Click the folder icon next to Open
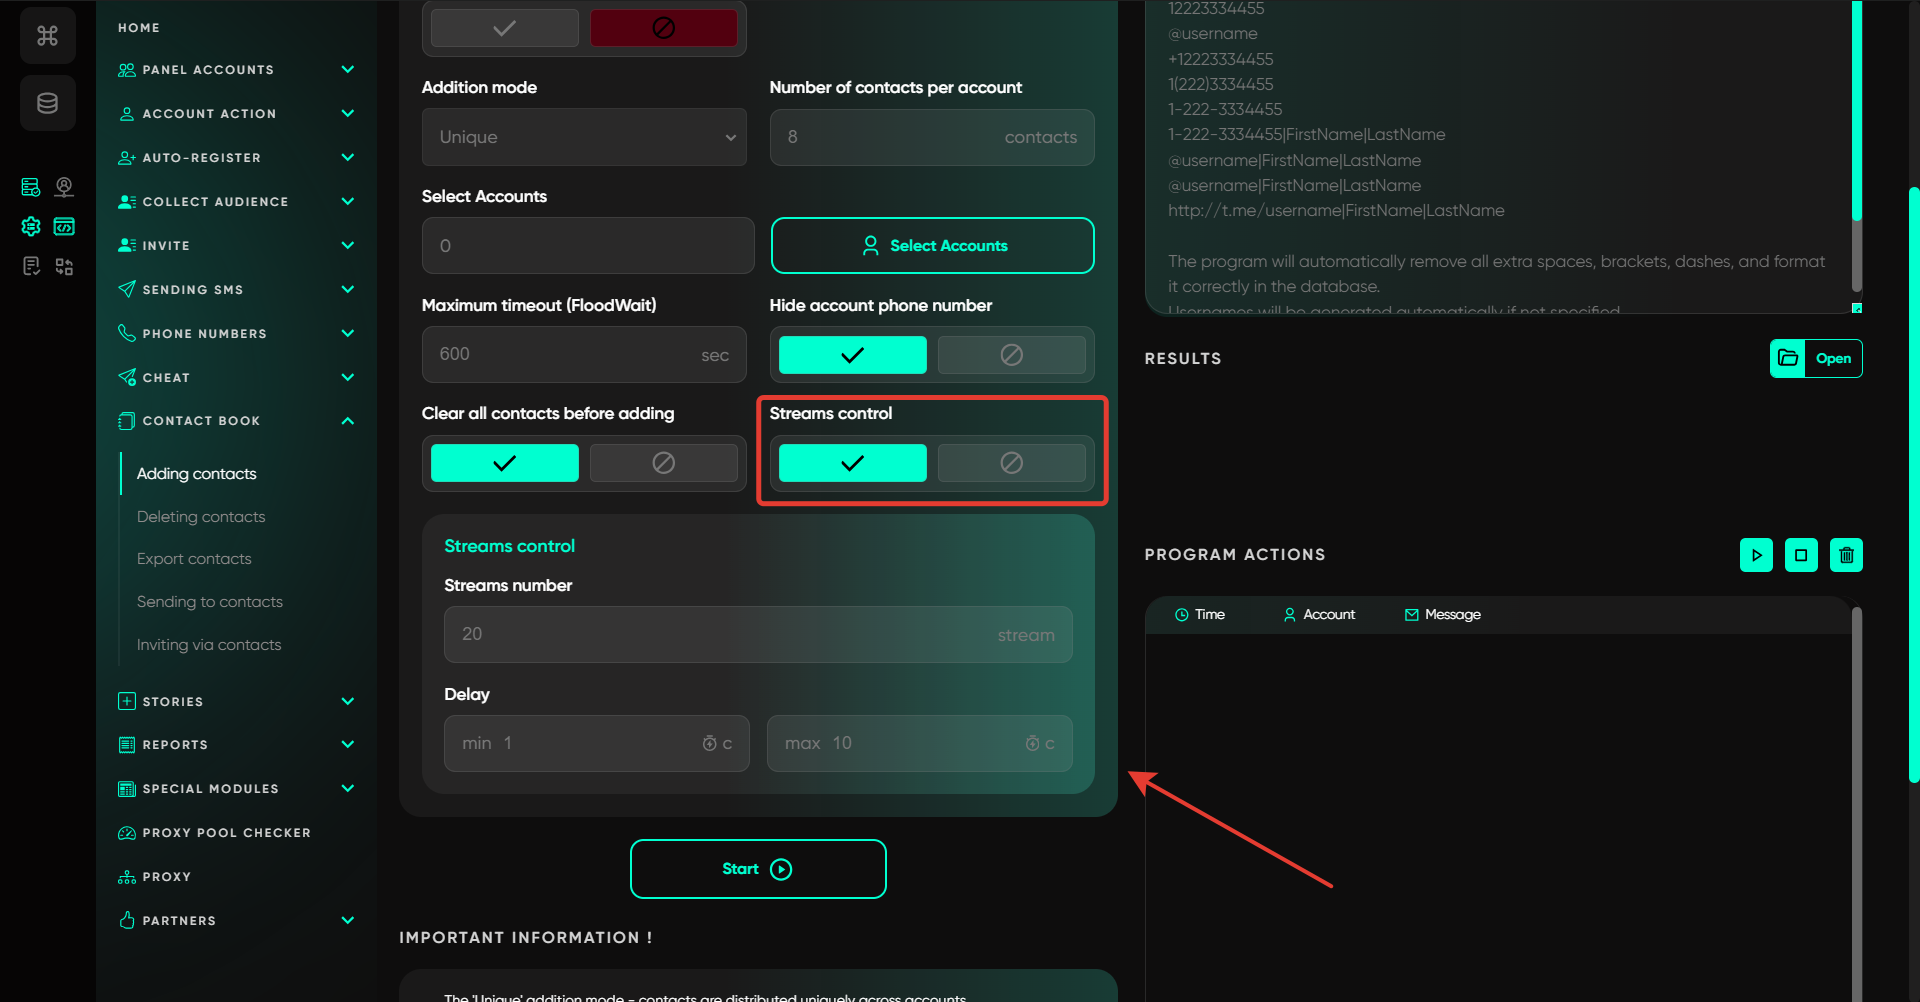 click(x=1788, y=358)
